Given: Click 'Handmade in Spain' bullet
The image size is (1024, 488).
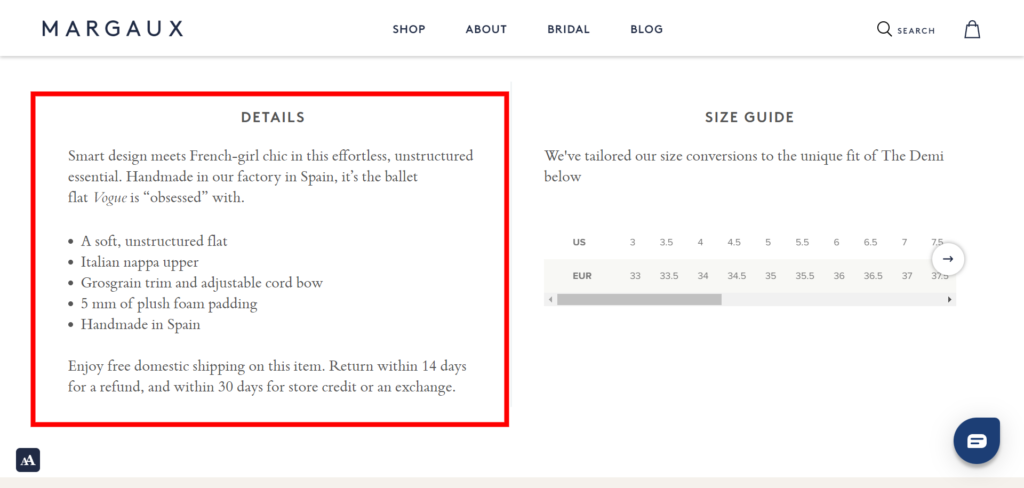Looking at the screenshot, I should [140, 325].
